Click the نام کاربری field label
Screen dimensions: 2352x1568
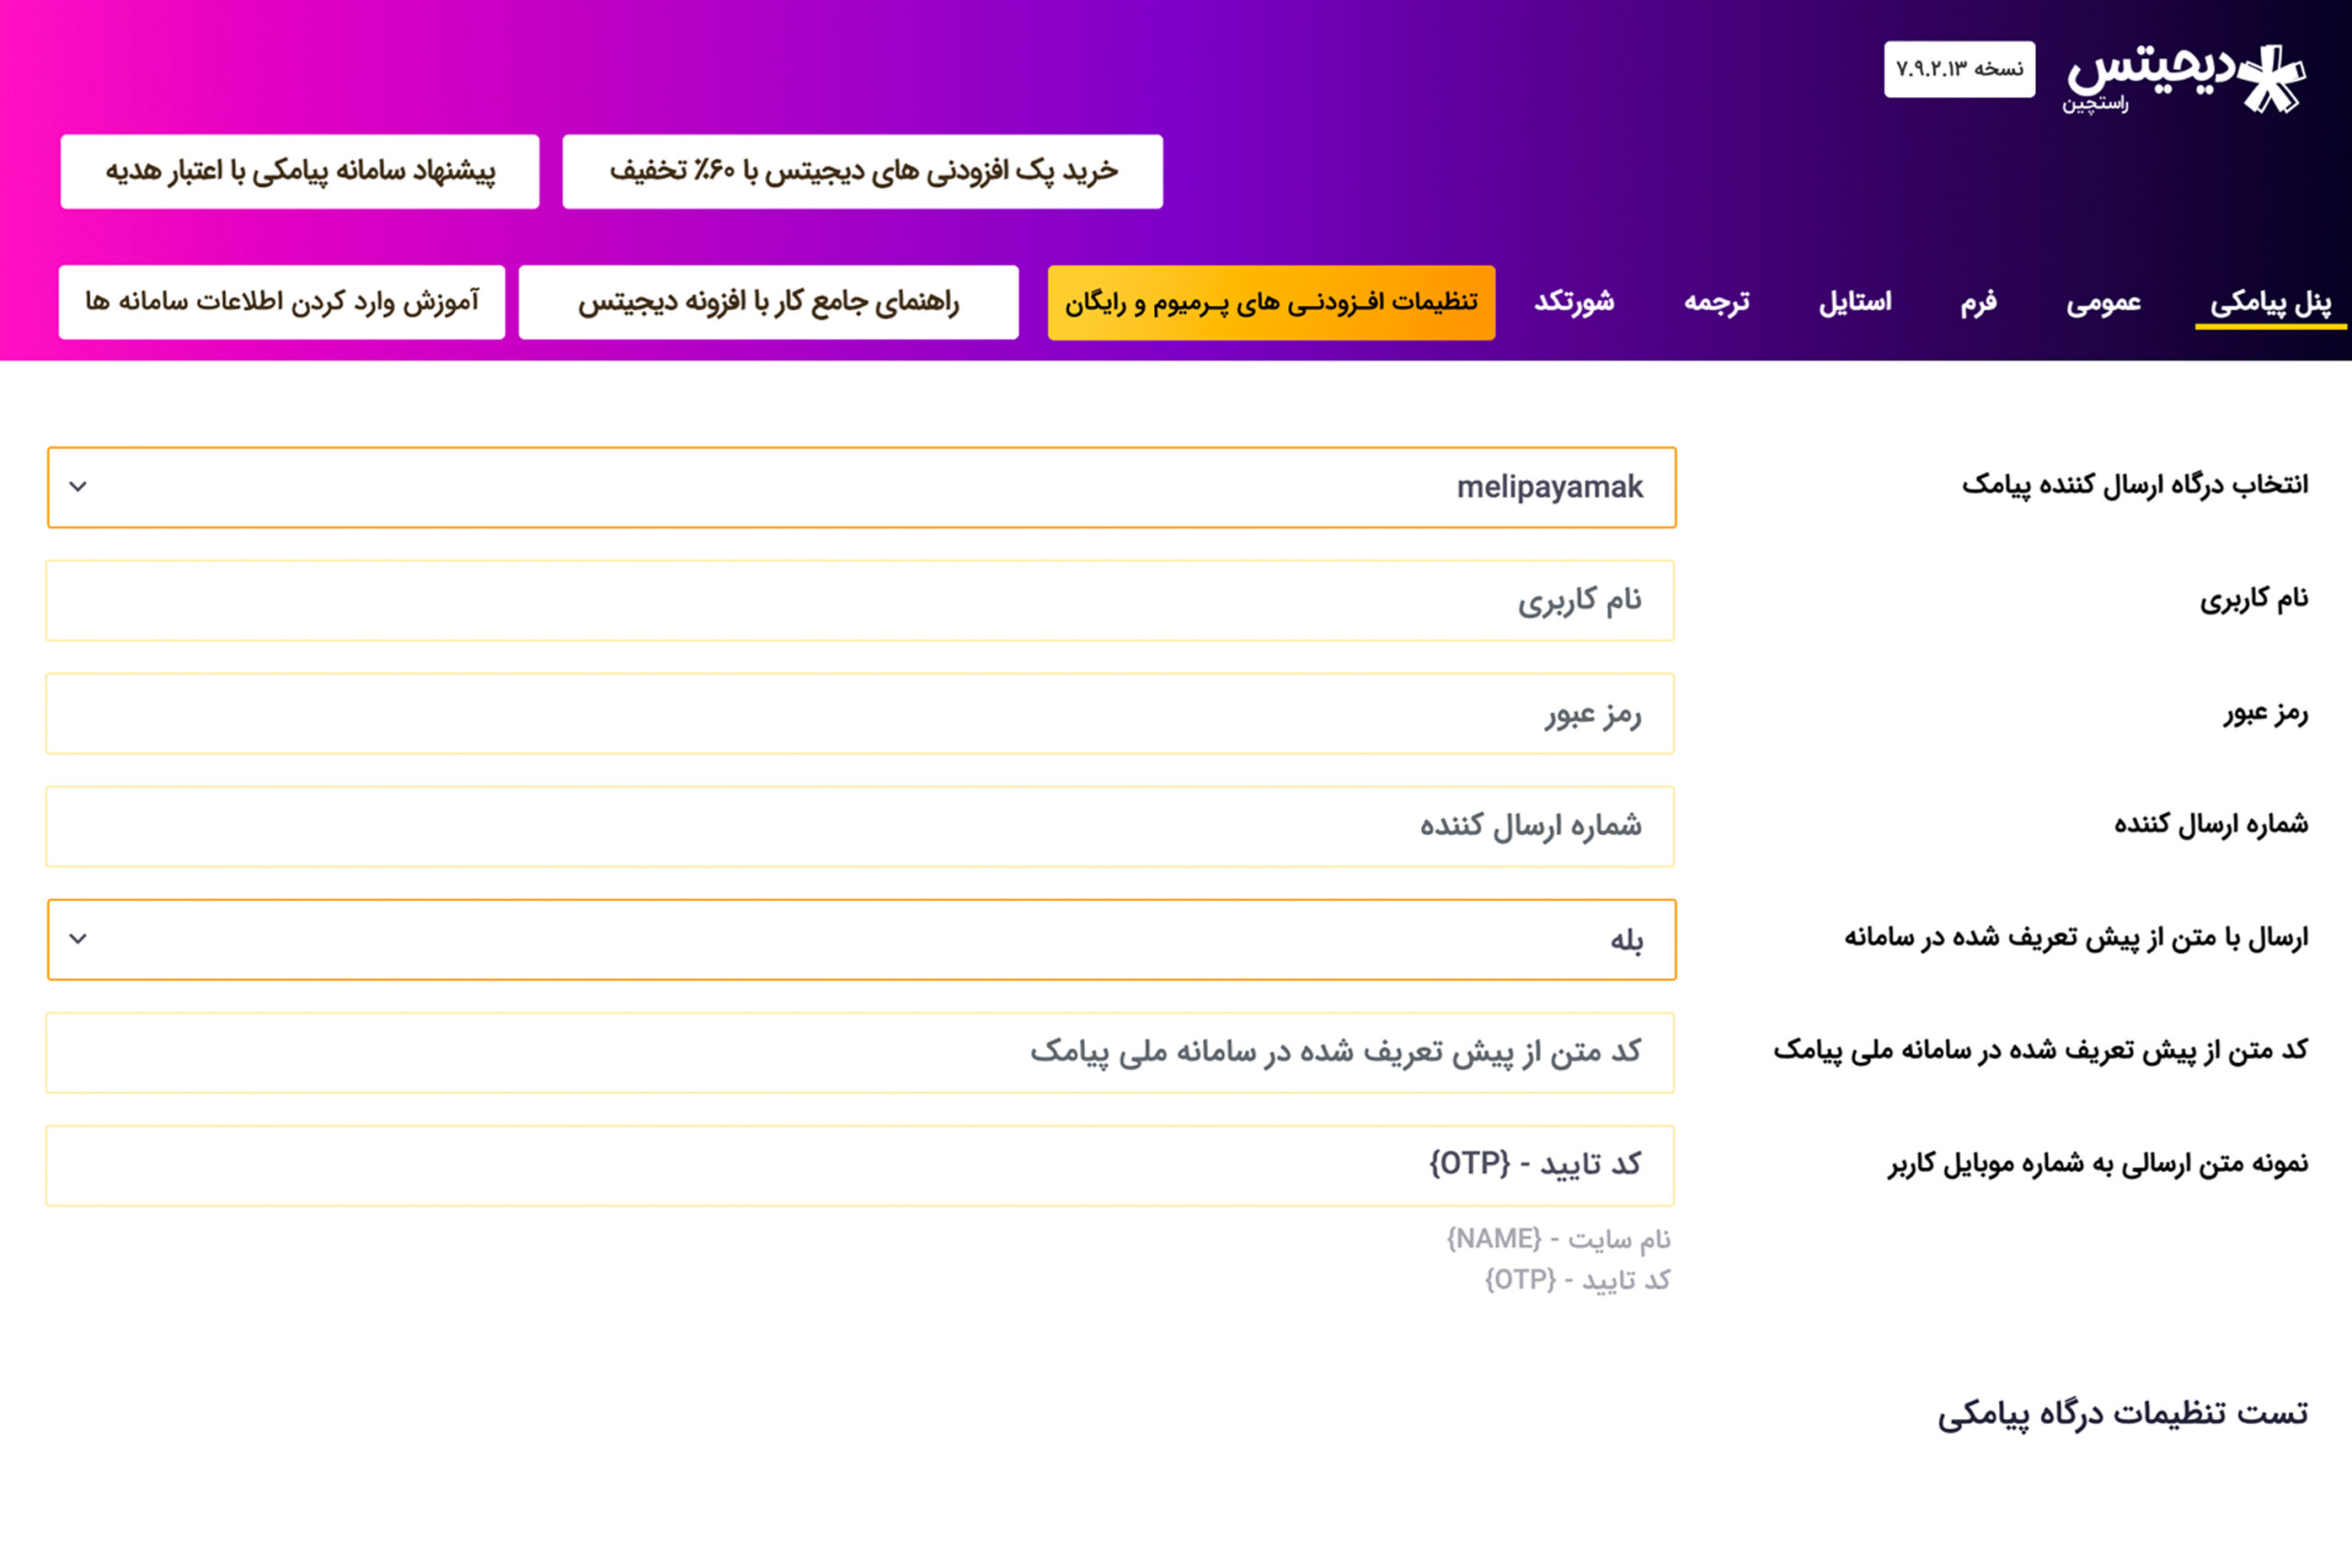coord(2253,599)
